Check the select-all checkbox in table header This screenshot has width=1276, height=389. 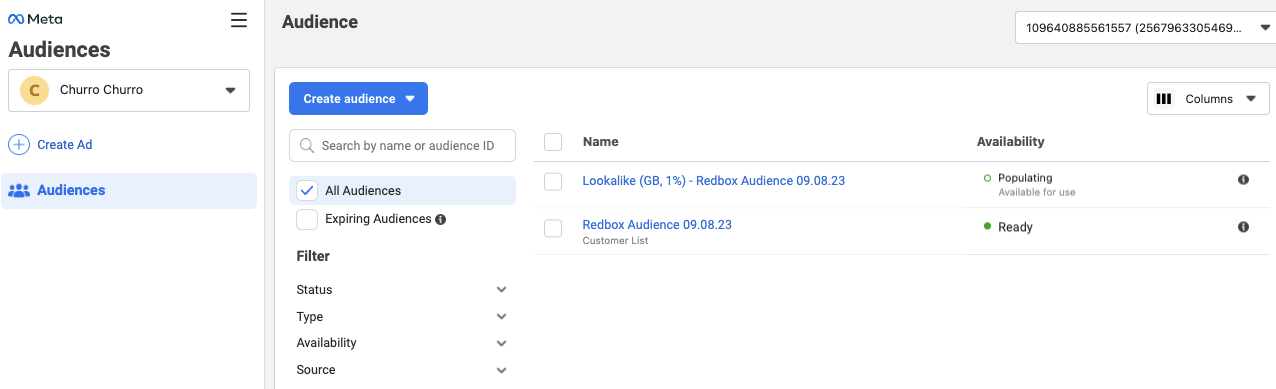(553, 142)
